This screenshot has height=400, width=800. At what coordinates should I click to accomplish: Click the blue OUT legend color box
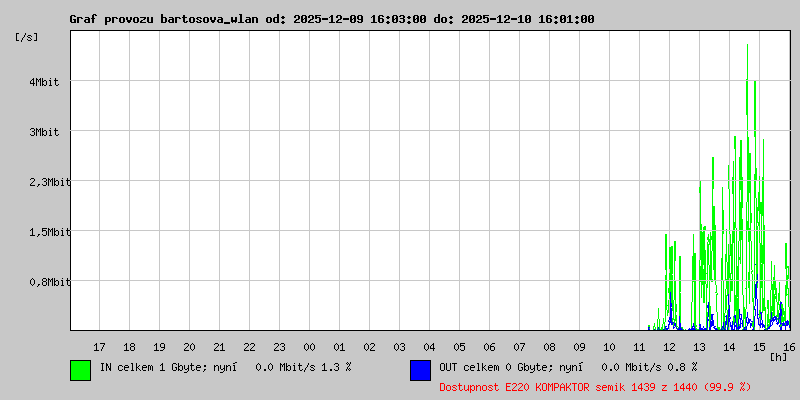click(x=420, y=370)
